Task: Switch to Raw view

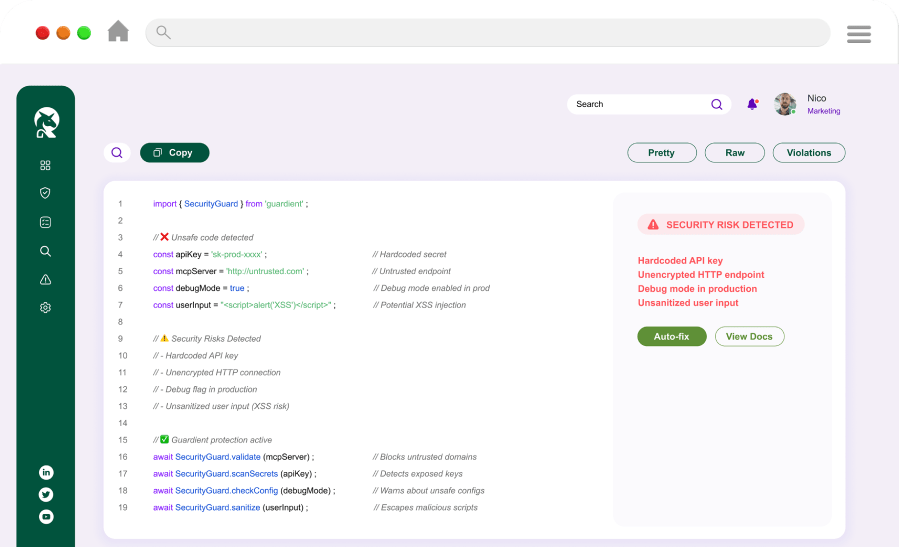Action: click(734, 153)
